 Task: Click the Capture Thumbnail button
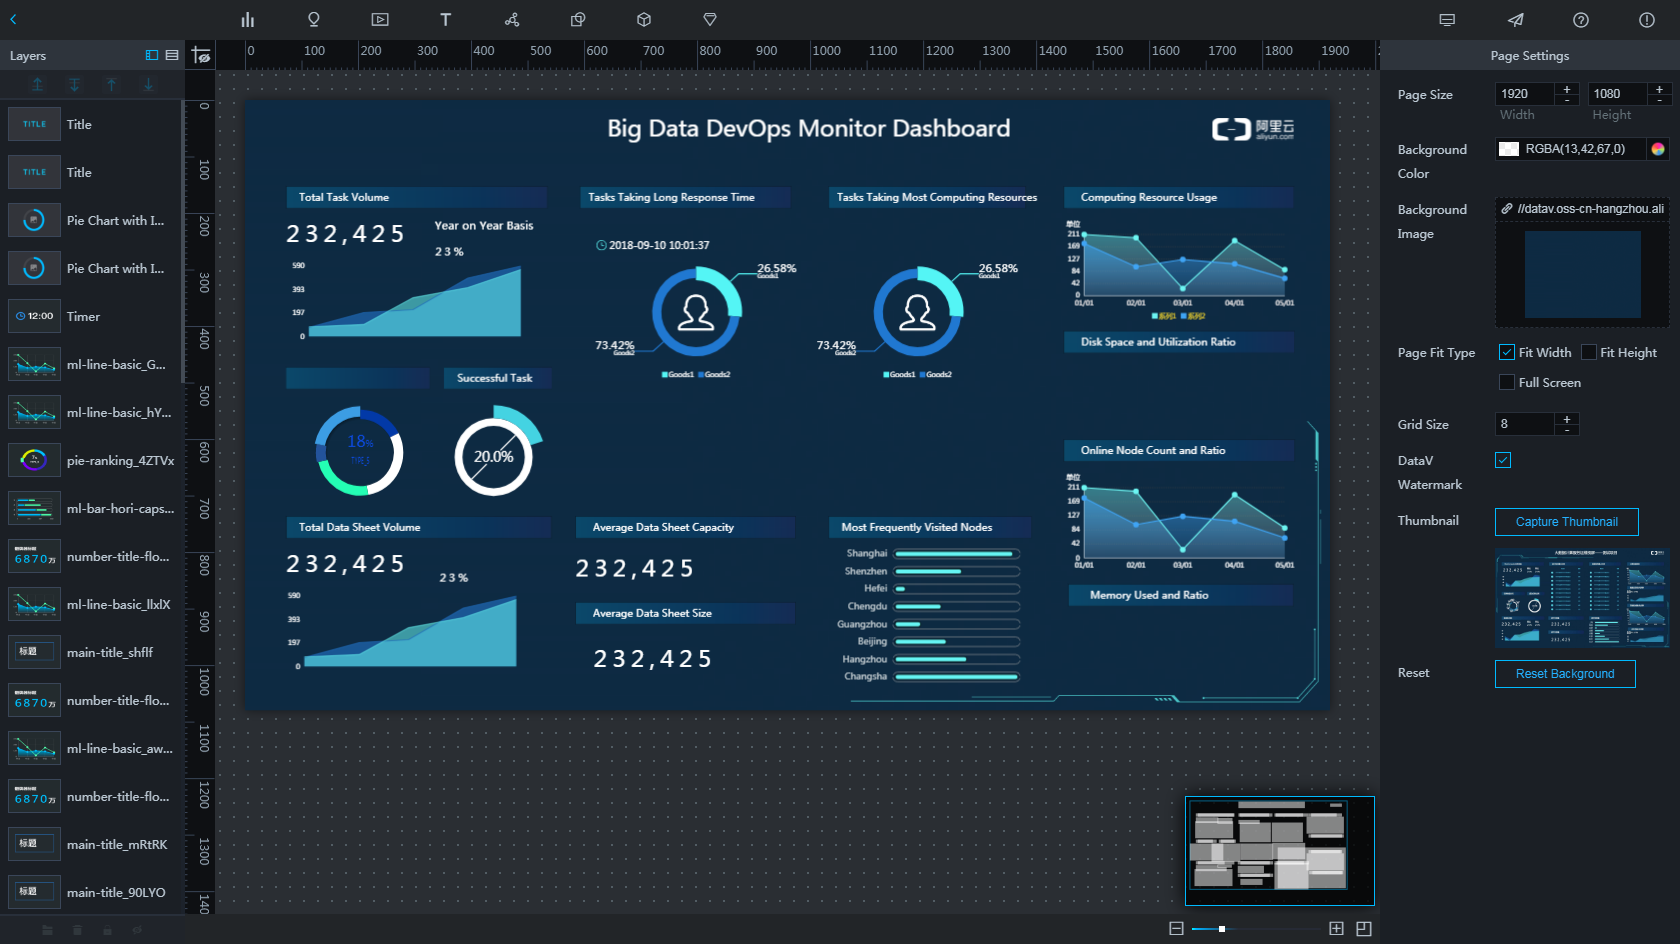click(1566, 522)
